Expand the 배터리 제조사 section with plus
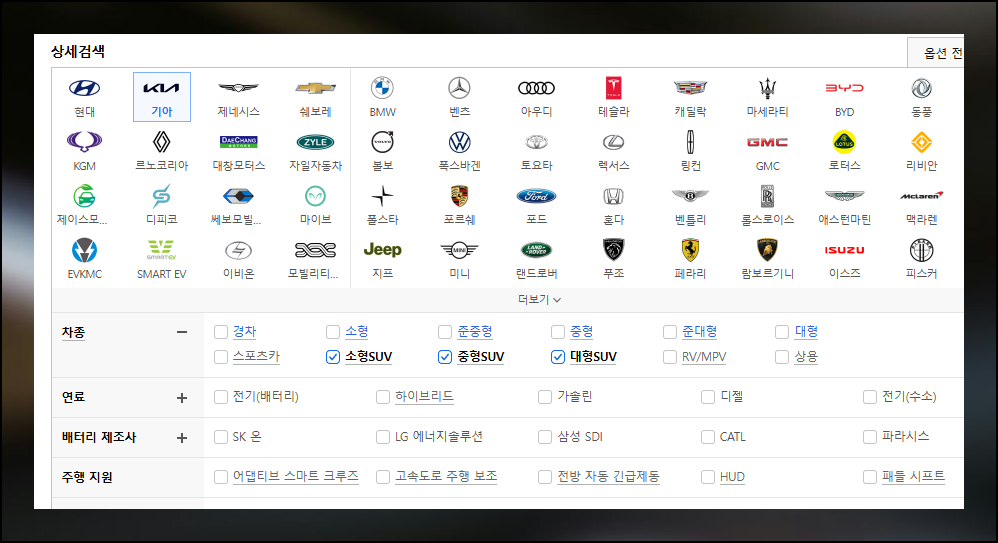 (182, 438)
